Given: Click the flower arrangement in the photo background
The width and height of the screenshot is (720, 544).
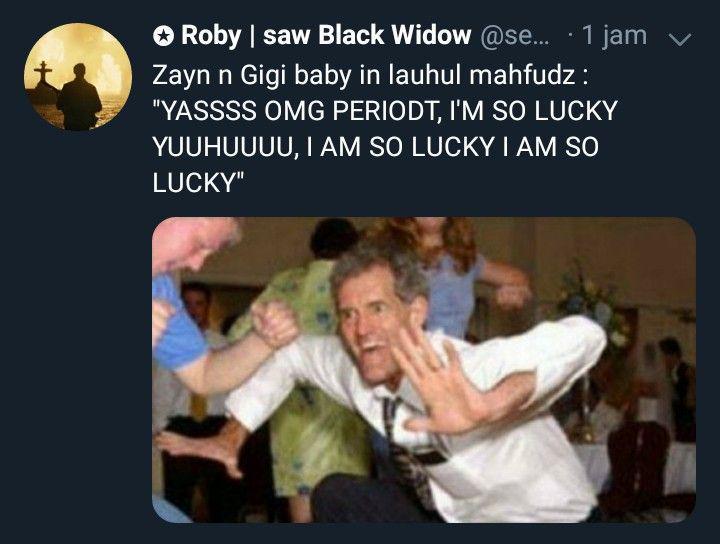Looking at the screenshot, I should point(592,305).
